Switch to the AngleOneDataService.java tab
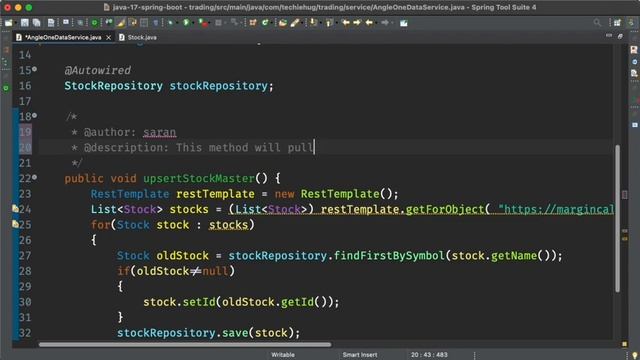This screenshot has height=360, width=640. coord(63,37)
